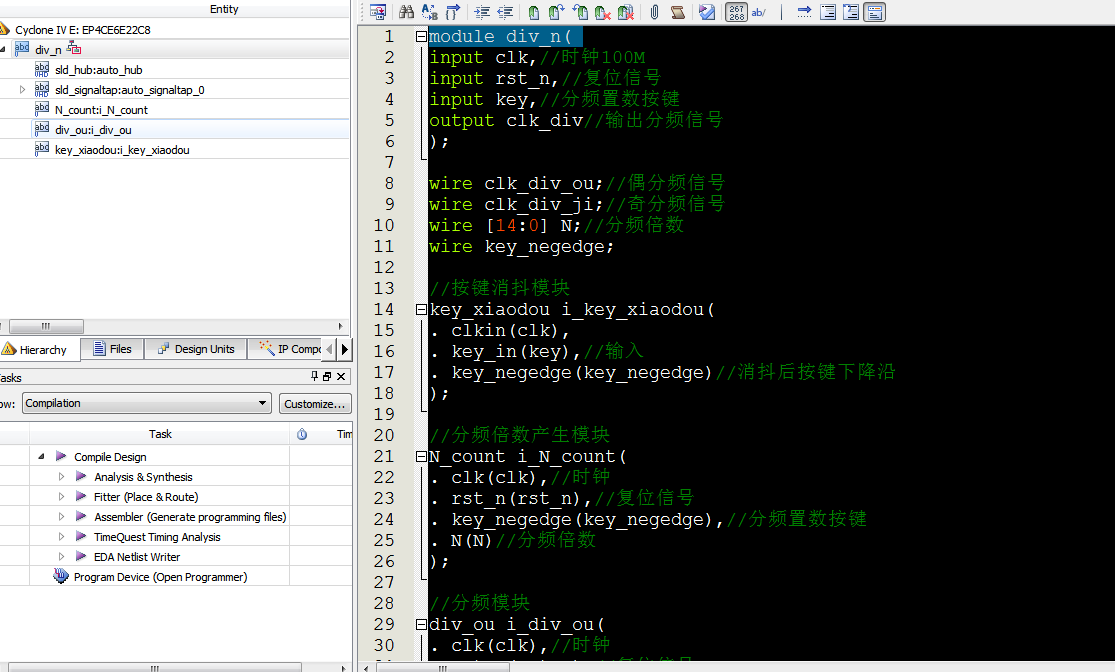Switch to the Design Units tab
This screenshot has height=672, width=1115.
click(x=196, y=349)
